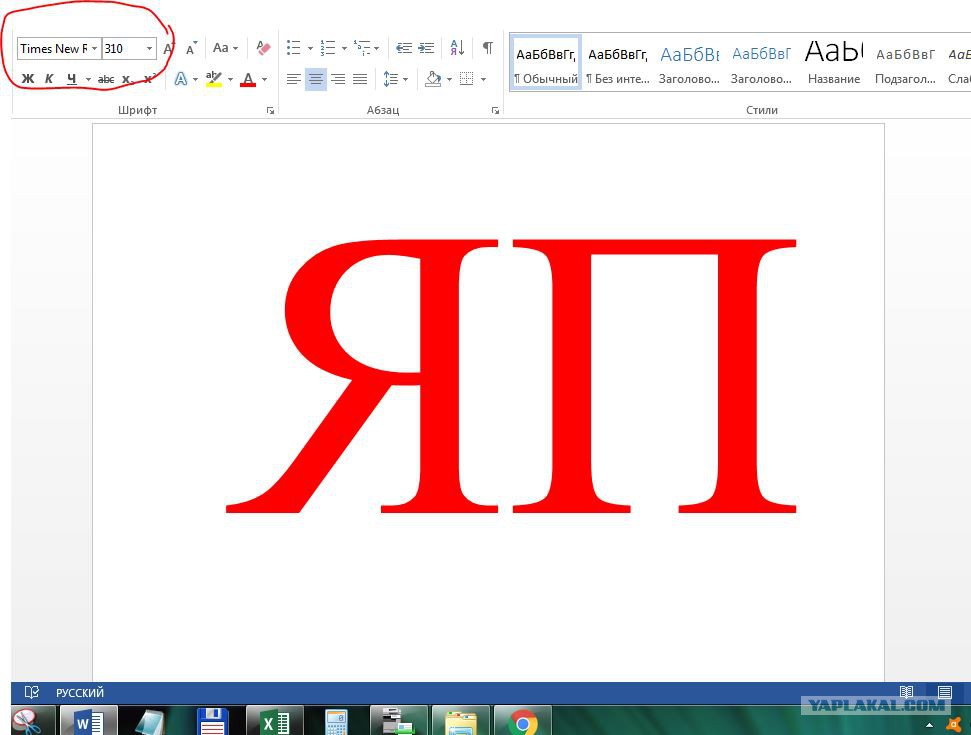Open the Times New Roman font dropdown
Viewport: 971px width, 735px height.
(x=94, y=48)
